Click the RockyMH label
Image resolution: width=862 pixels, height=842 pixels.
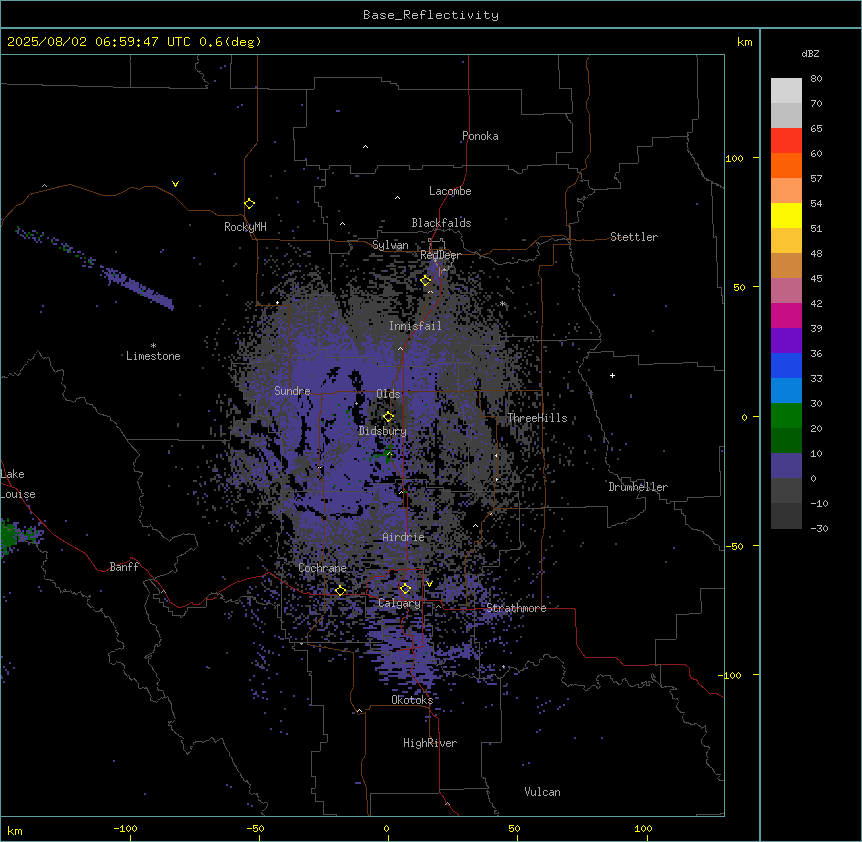coord(245,227)
